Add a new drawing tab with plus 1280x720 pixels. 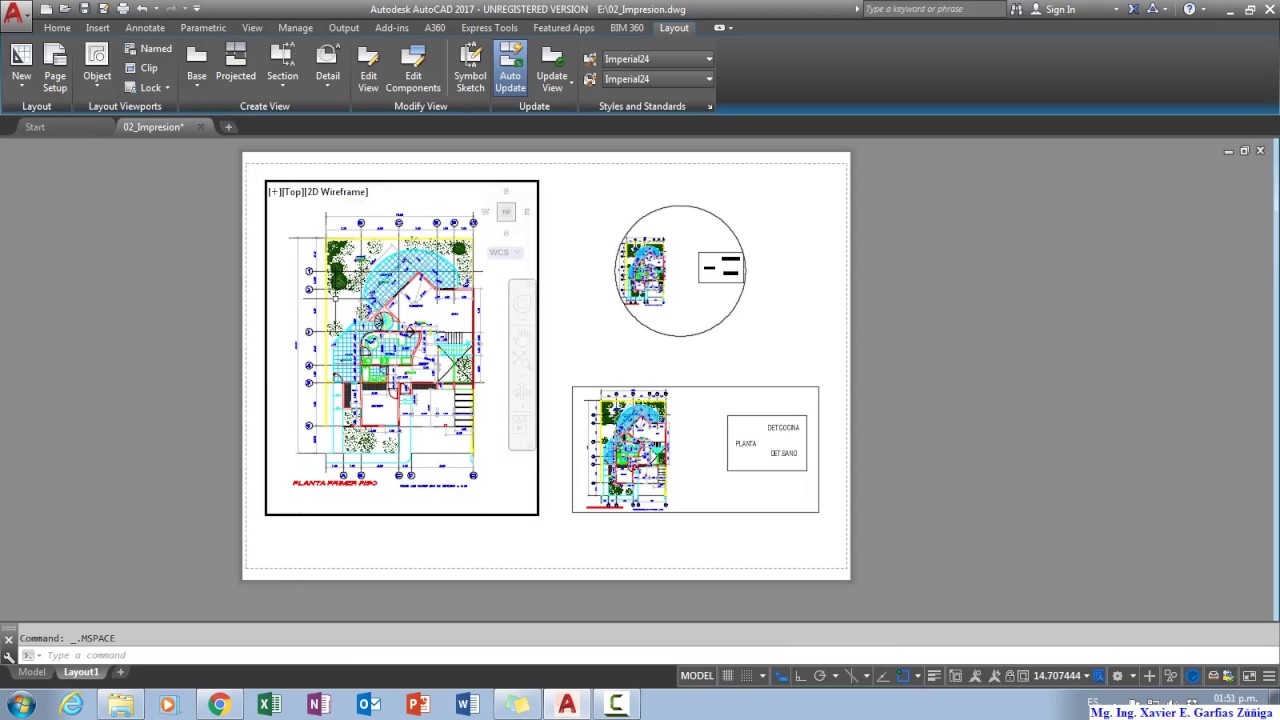228,127
